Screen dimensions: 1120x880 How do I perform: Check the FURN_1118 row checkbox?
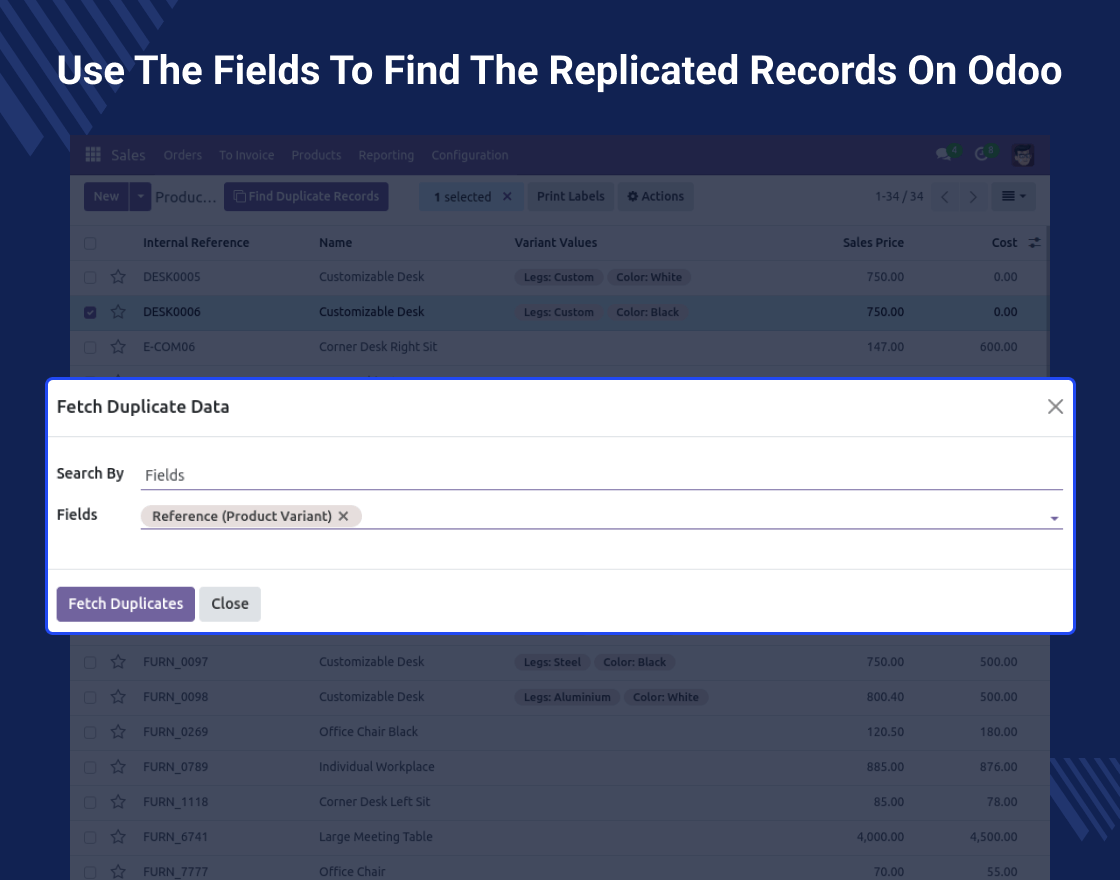tap(90, 802)
